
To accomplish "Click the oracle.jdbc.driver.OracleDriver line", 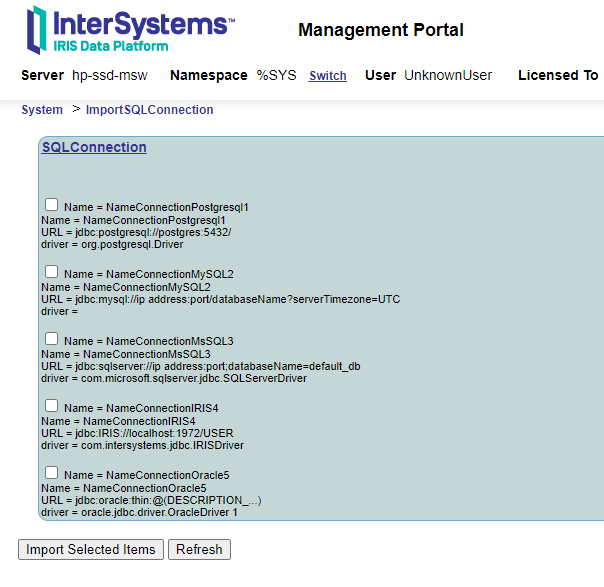I will pyautogui.click(x=139, y=512).
